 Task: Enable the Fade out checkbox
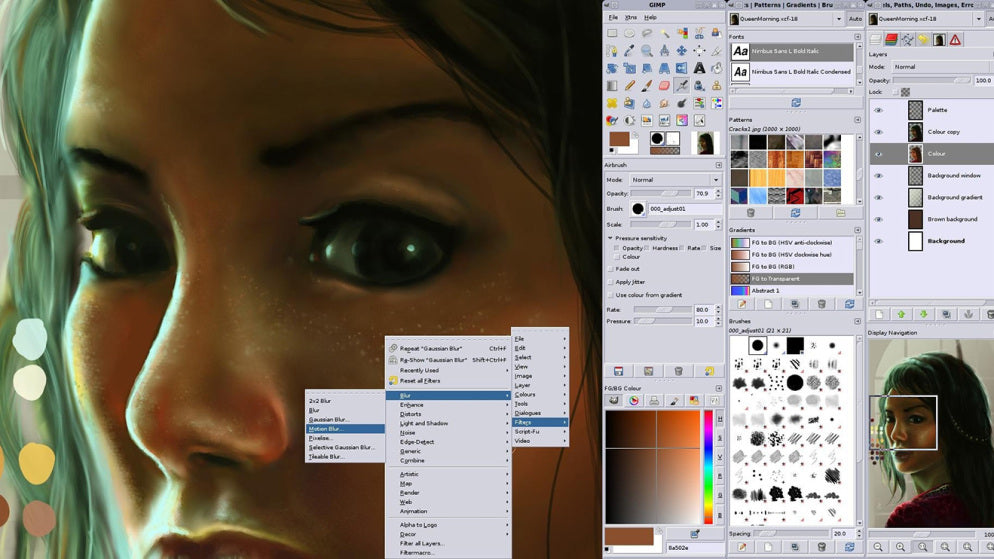tap(611, 269)
